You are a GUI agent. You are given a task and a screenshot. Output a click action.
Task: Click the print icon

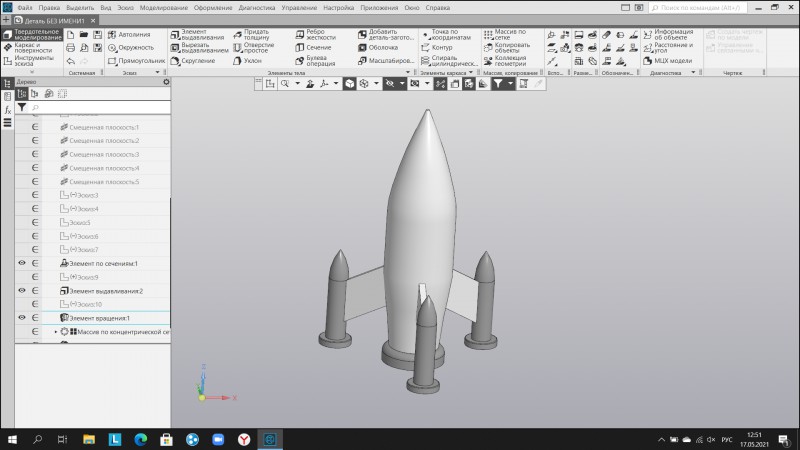click(x=70, y=47)
